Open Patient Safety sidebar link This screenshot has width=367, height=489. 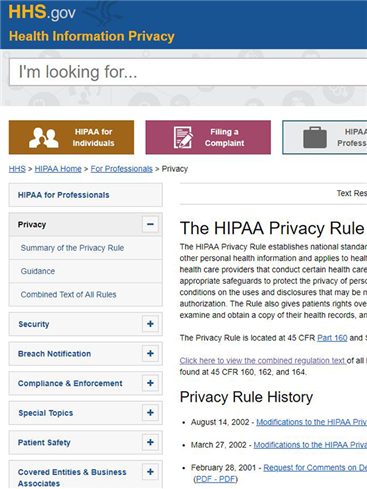click(x=44, y=443)
